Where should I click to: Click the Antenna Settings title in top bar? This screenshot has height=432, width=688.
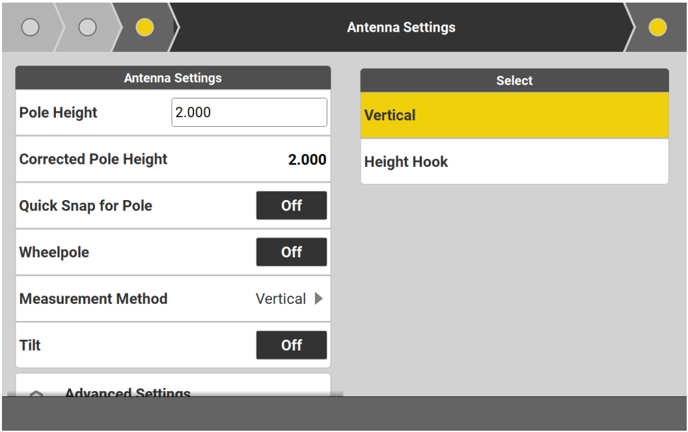[x=401, y=27]
